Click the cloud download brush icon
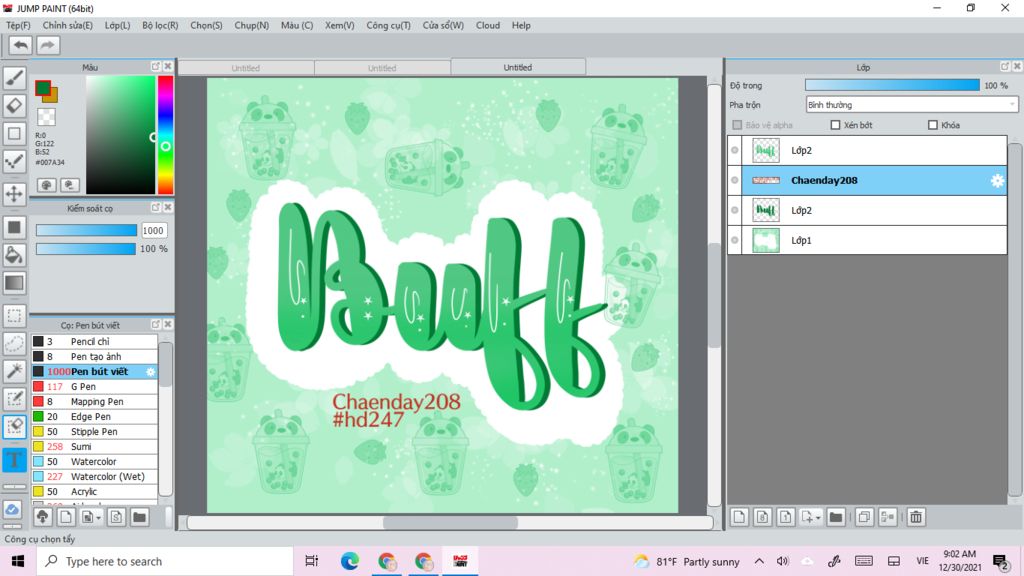This screenshot has height=576, width=1024. pos(42,517)
